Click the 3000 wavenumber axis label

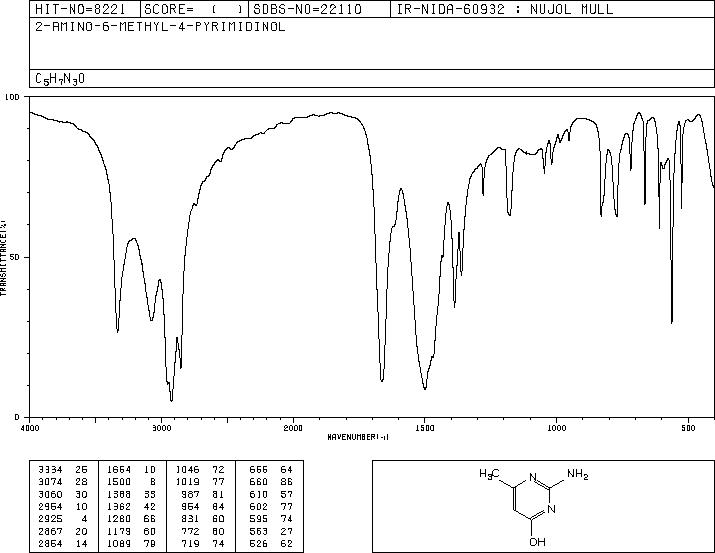tap(161, 428)
